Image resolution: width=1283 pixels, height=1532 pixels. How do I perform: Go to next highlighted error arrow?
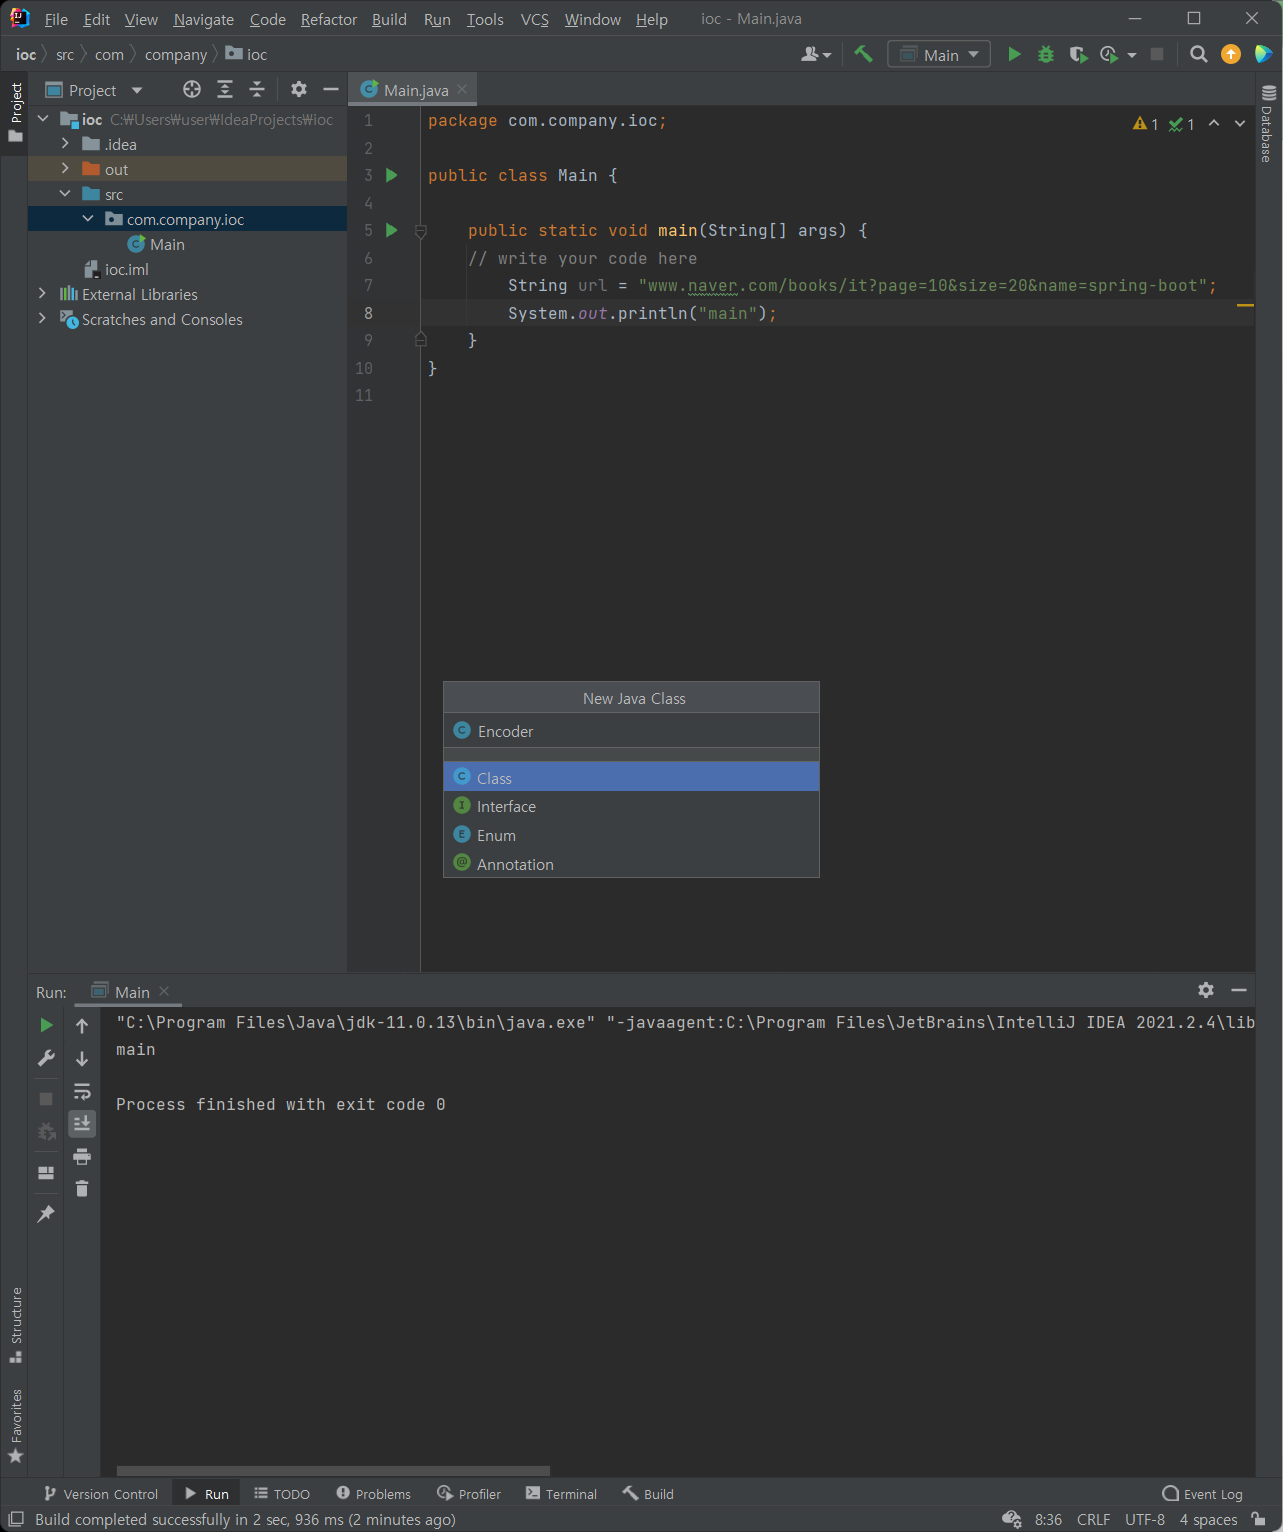click(1240, 123)
